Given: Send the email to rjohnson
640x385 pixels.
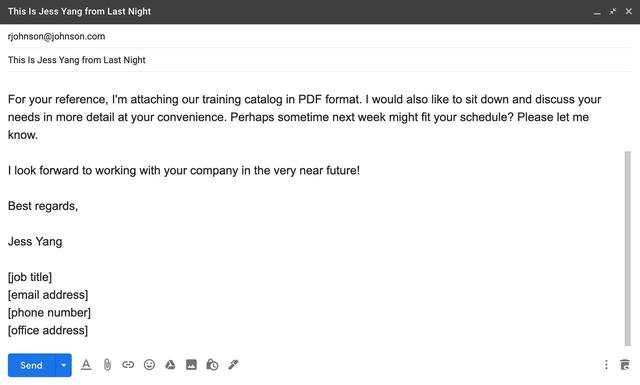Looking at the screenshot, I should (x=31, y=365).
